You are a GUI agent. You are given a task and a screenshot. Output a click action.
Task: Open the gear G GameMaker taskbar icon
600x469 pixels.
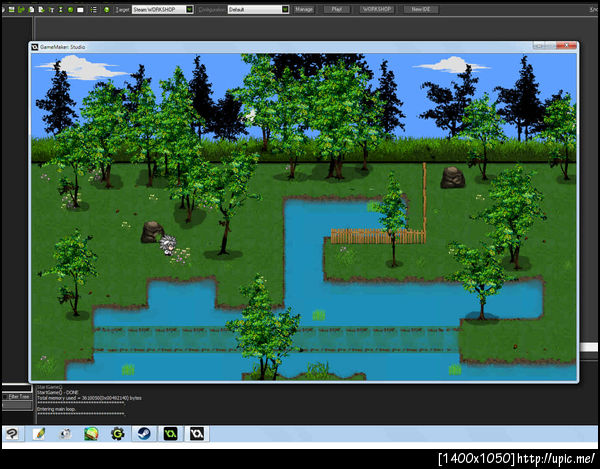(117, 434)
